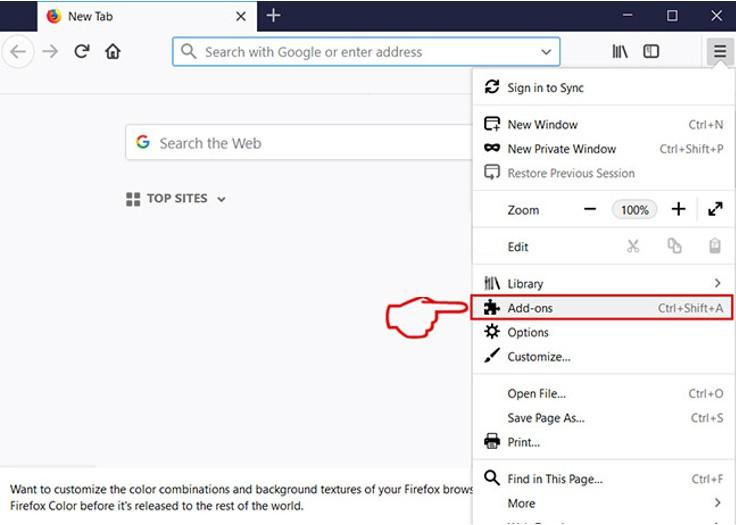Open the home page via house icon
This screenshot has height=525, width=736.
pos(113,51)
